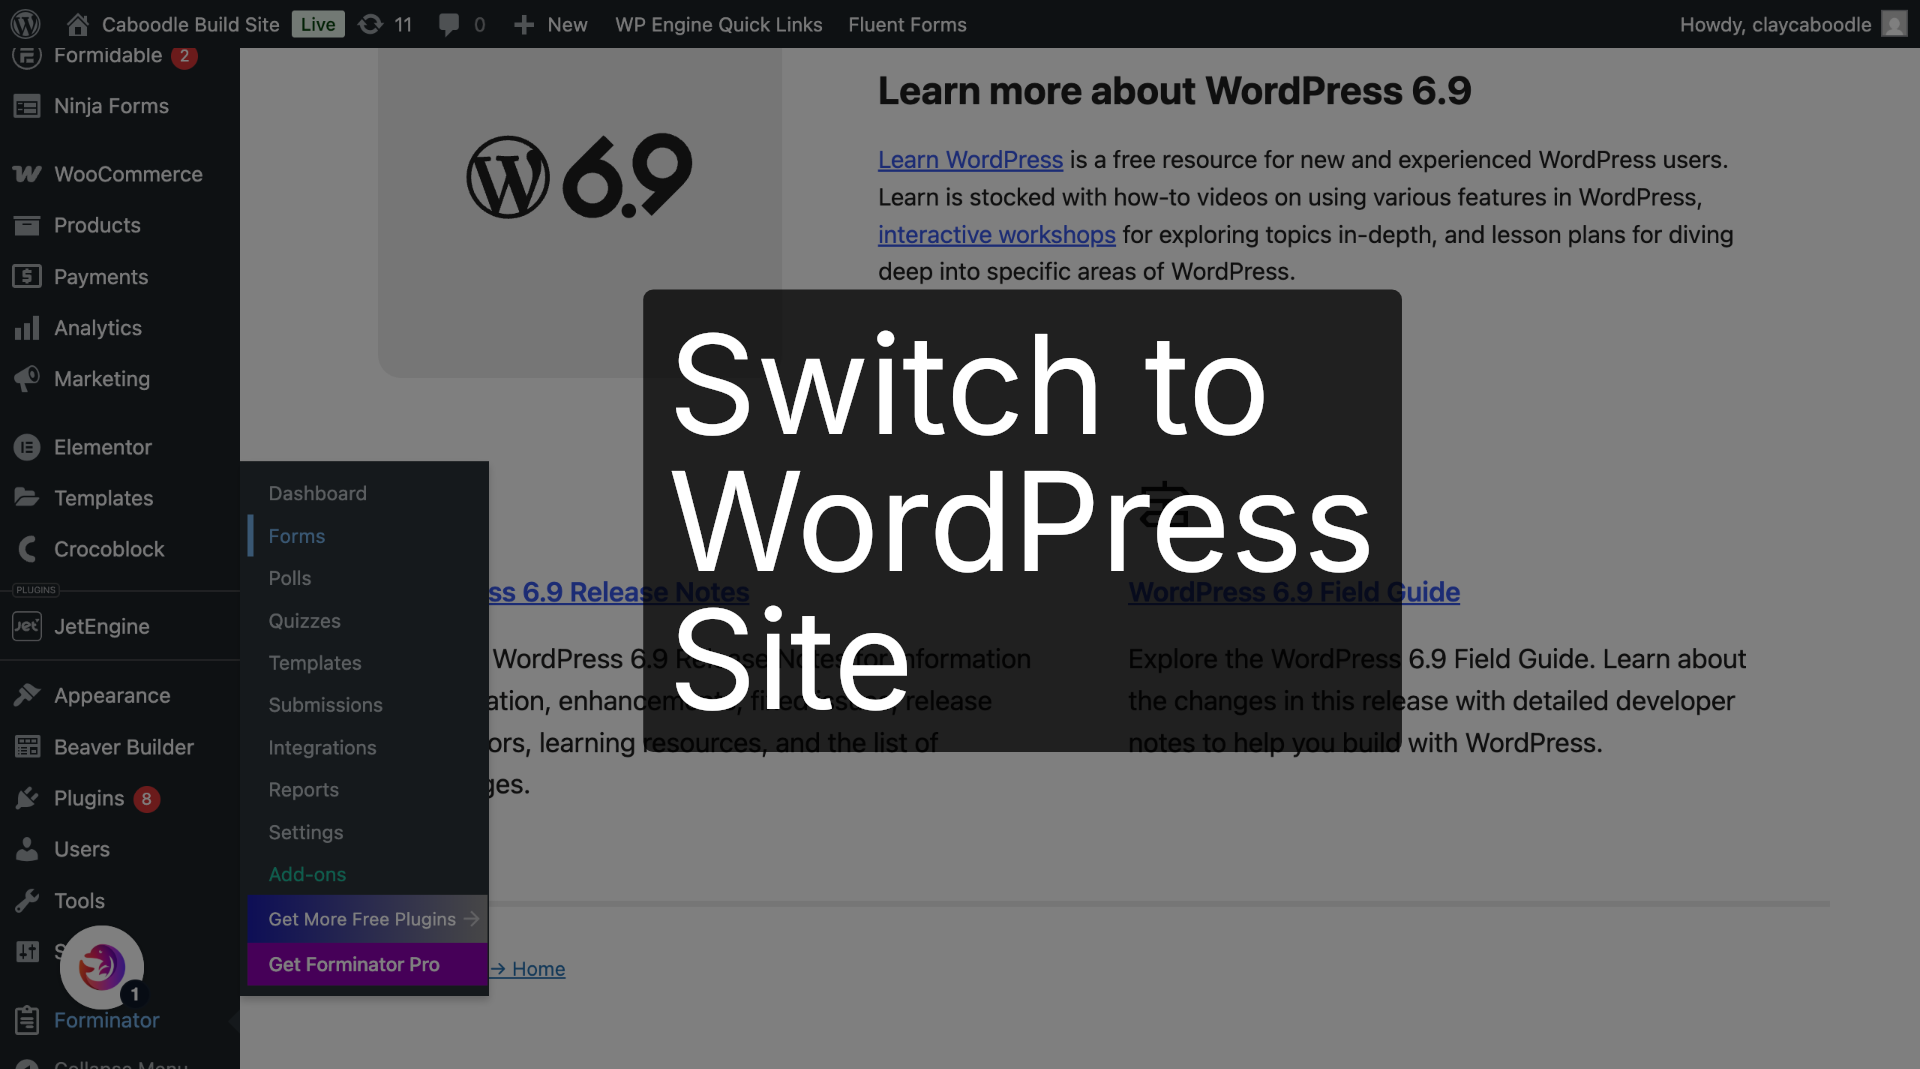Viewport: 1920px width, 1069px height.
Task: Click the plus icon next to New
Action: pyautogui.click(x=524, y=24)
